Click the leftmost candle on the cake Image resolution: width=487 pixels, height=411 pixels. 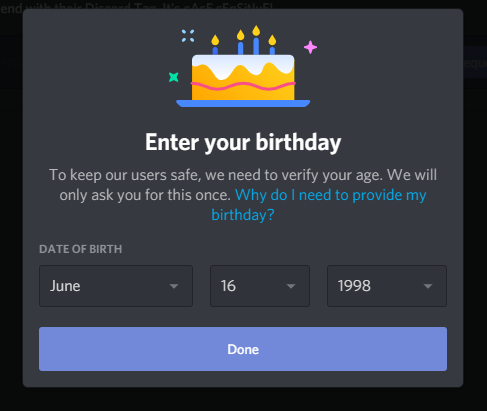(x=215, y=45)
